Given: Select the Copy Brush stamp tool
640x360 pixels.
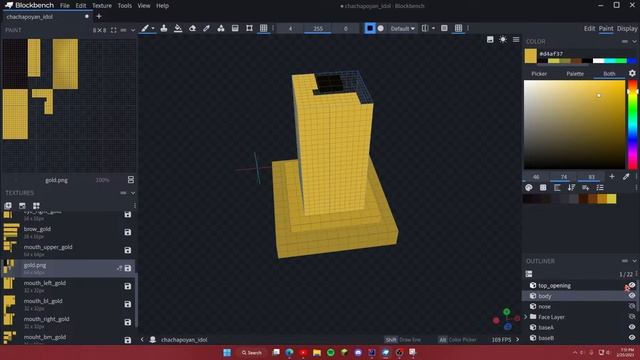Looking at the screenshot, I should coord(164,28).
